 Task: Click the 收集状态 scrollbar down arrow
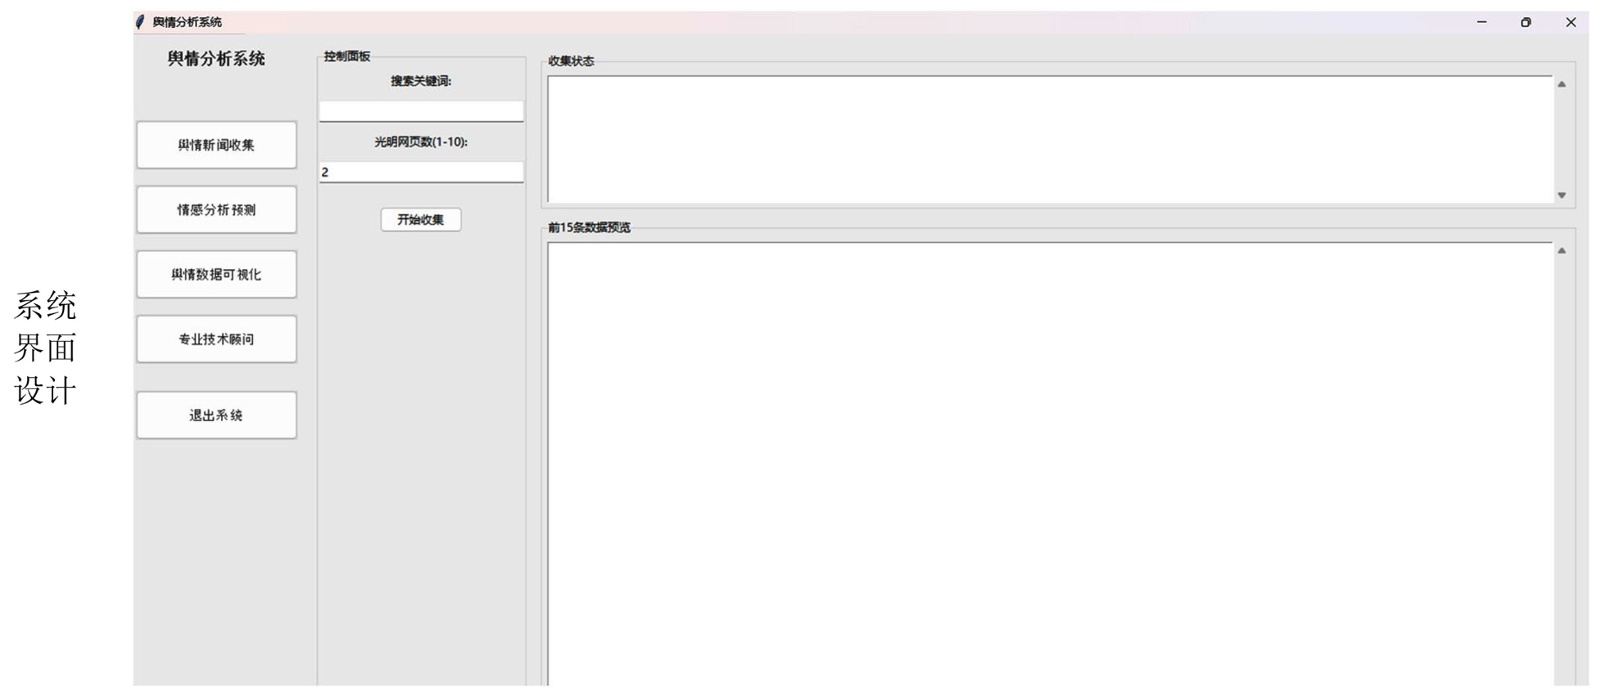[1561, 195]
